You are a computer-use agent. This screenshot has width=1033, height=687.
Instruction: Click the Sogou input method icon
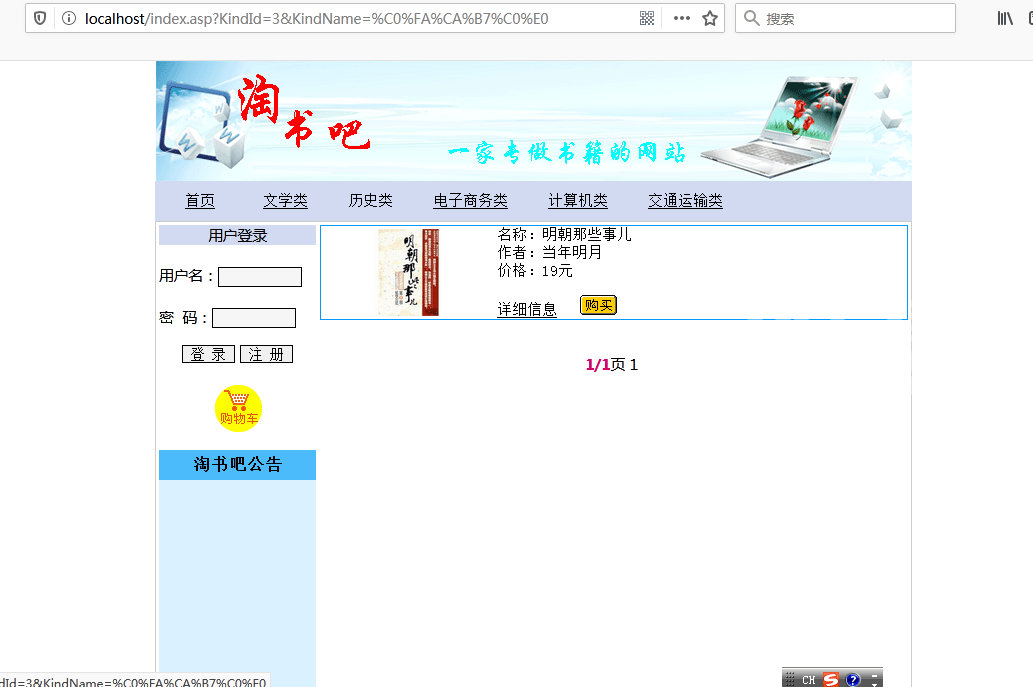point(831,680)
